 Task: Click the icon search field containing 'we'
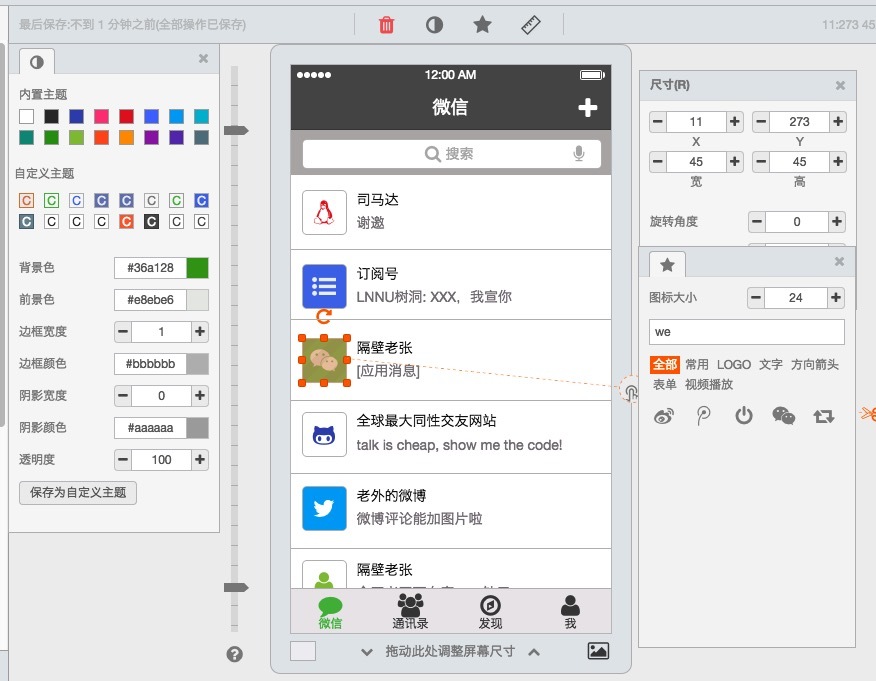pyautogui.click(x=746, y=332)
